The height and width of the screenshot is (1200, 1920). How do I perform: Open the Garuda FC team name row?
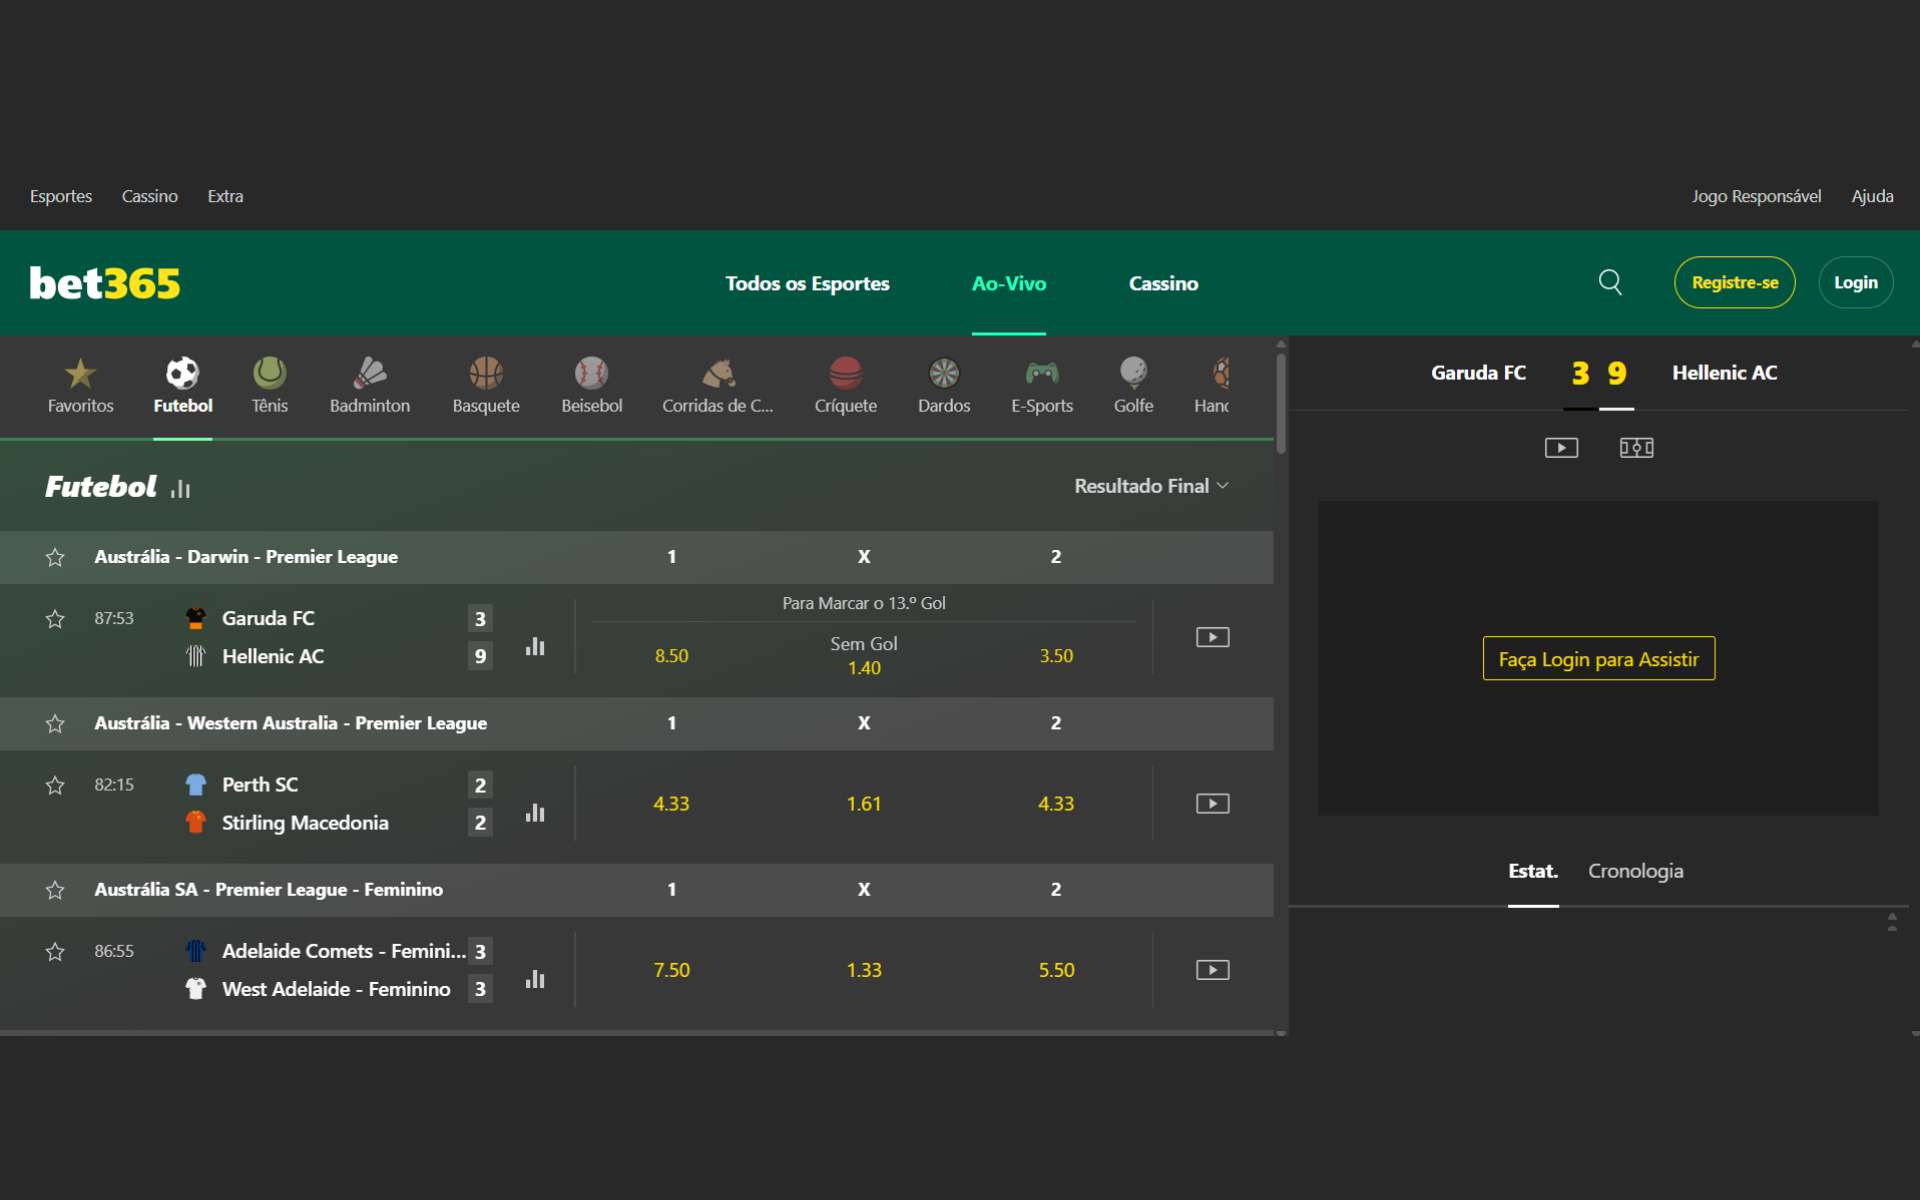[268, 619]
